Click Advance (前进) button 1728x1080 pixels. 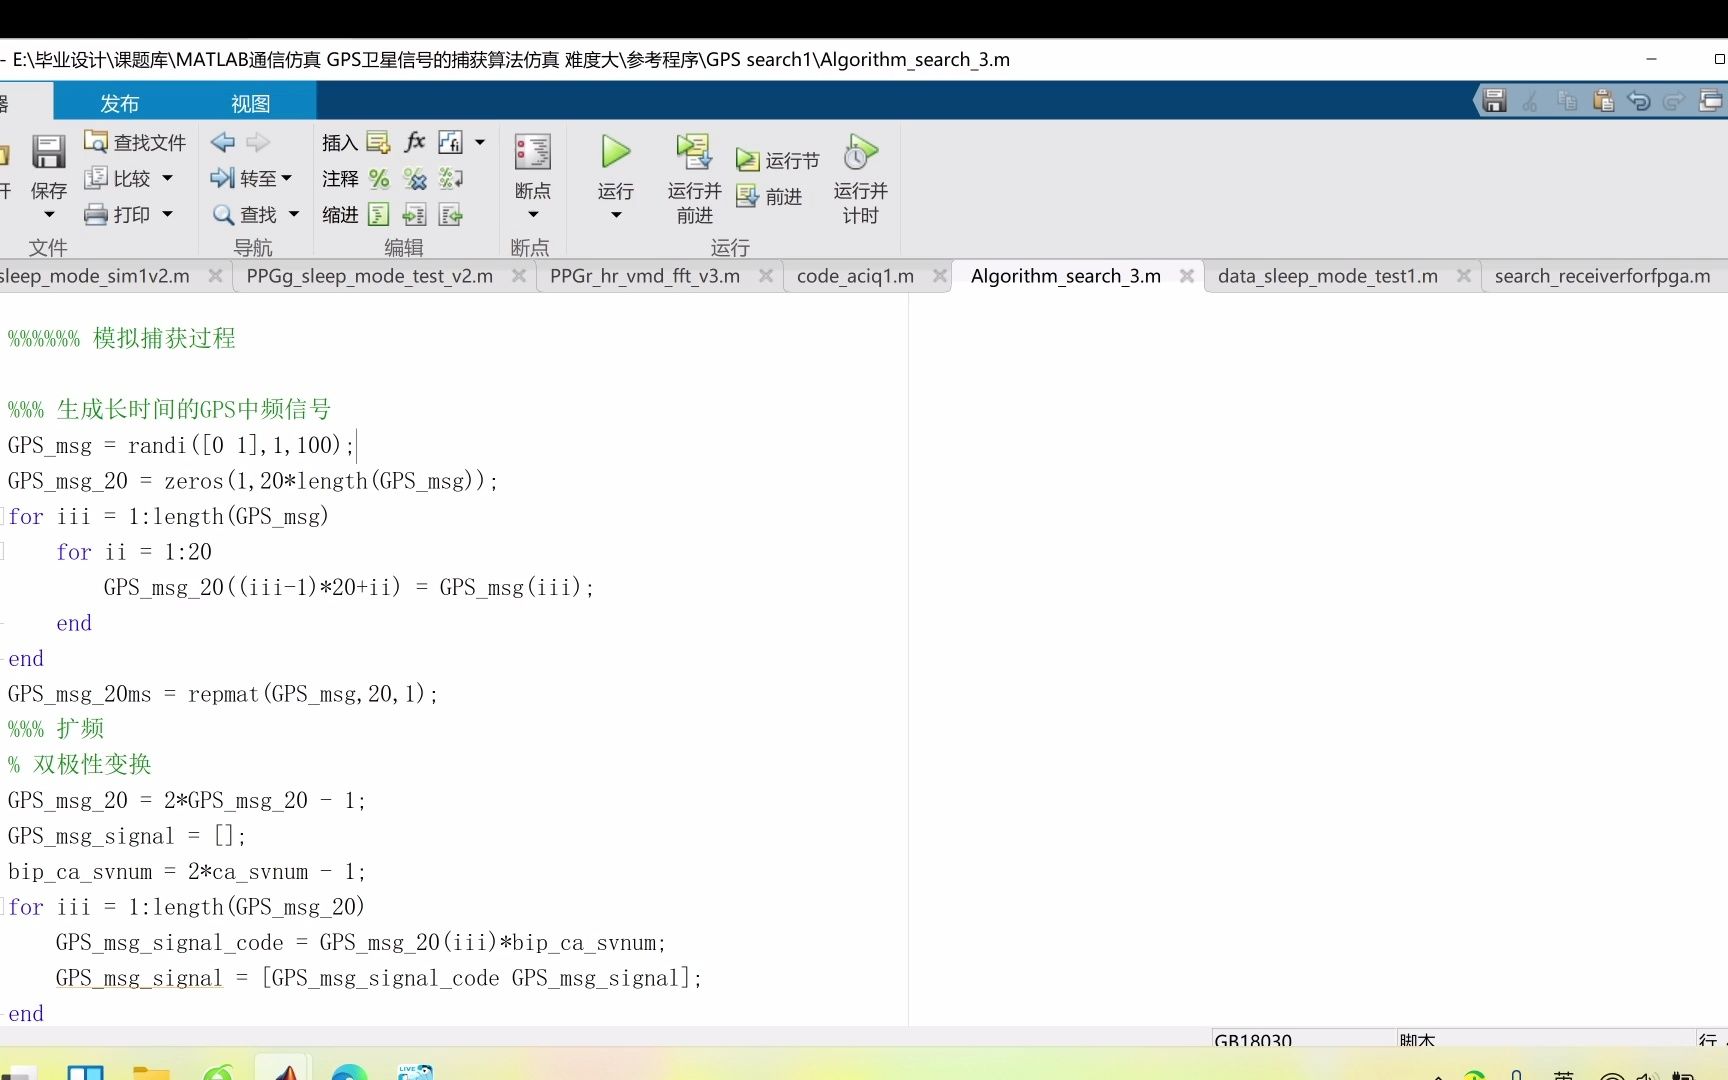click(x=769, y=196)
